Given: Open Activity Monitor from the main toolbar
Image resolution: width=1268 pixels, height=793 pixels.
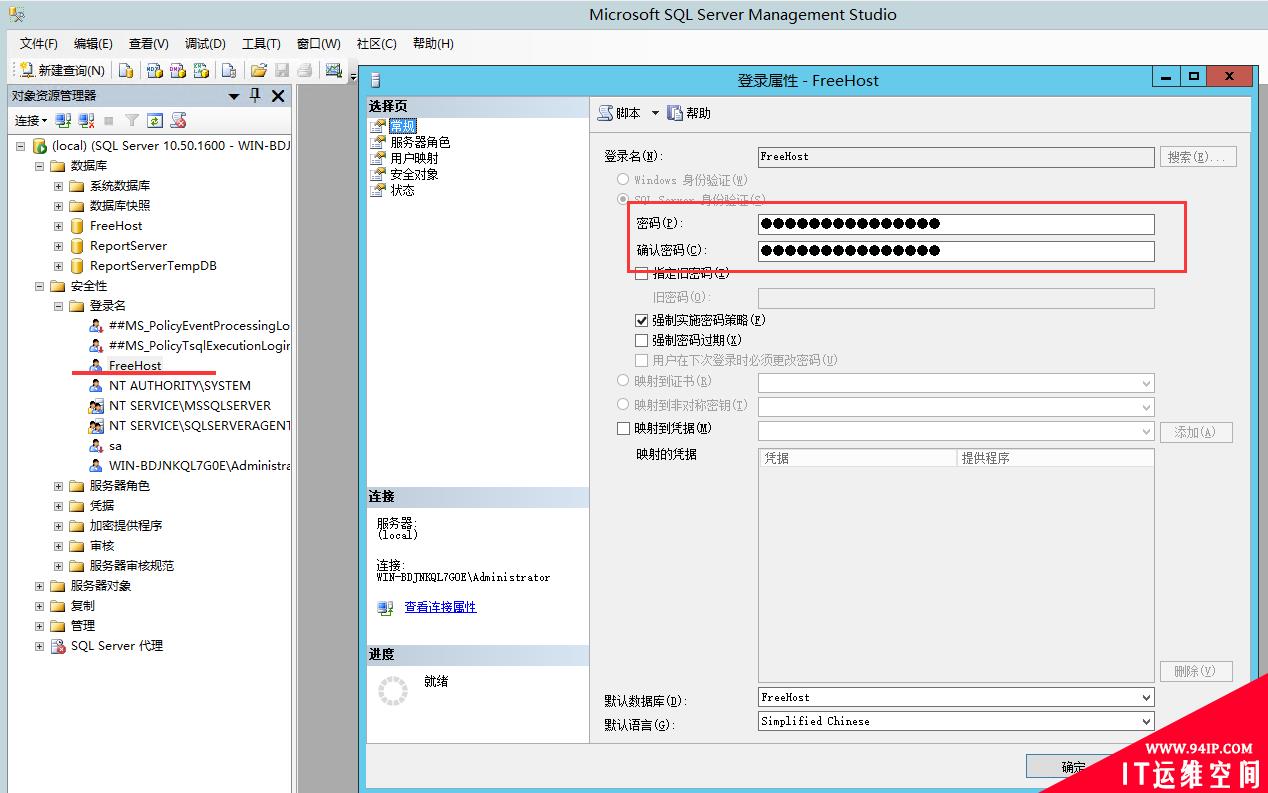Looking at the screenshot, I should [x=334, y=70].
